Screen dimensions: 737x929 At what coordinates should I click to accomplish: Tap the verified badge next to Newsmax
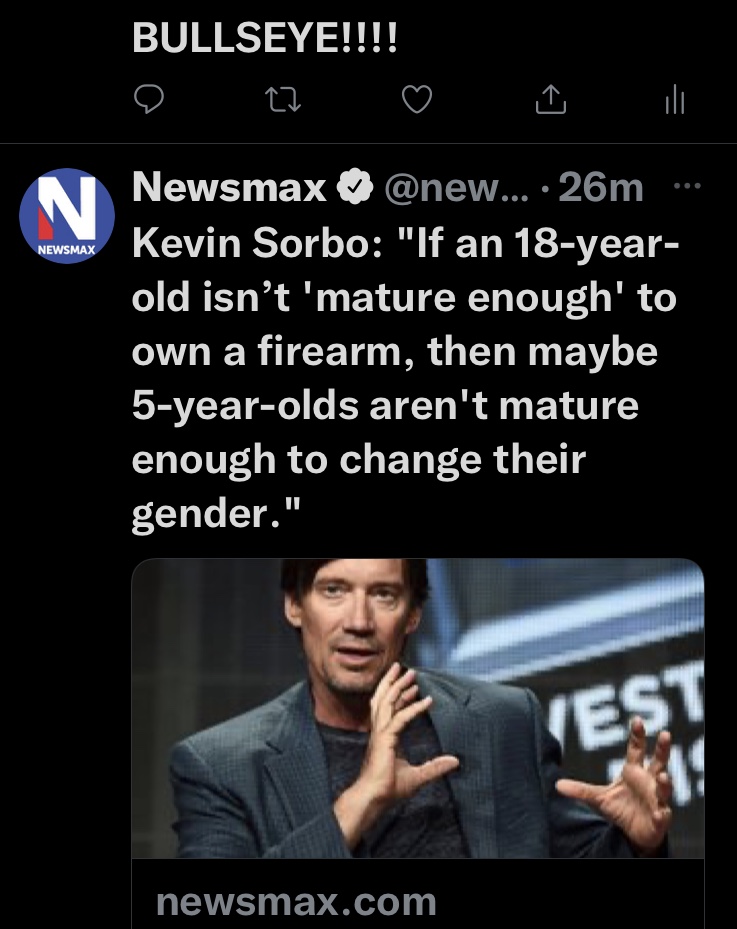click(354, 187)
